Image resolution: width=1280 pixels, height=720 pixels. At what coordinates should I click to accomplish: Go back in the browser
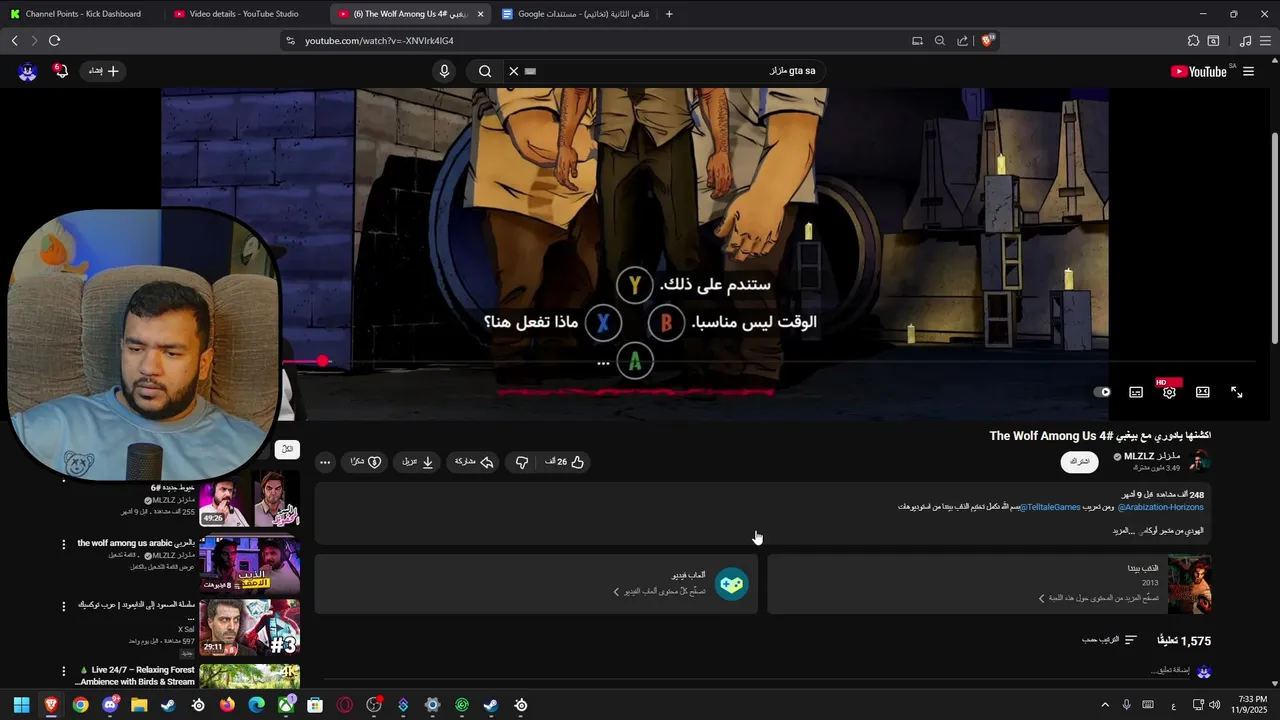(x=14, y=40)
